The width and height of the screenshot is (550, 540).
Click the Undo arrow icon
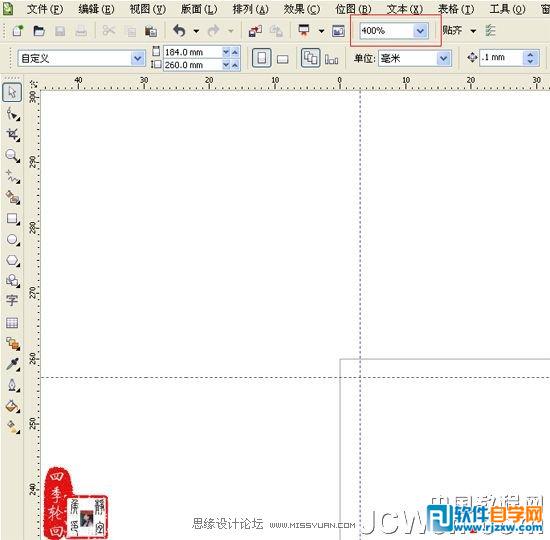coord(179,31)
